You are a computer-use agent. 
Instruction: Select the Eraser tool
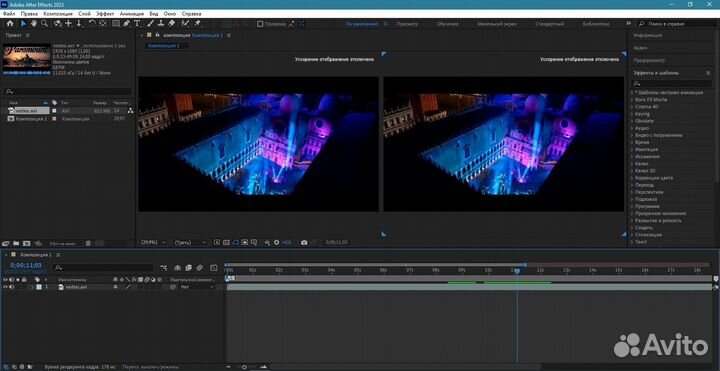(x=172, y=23)
